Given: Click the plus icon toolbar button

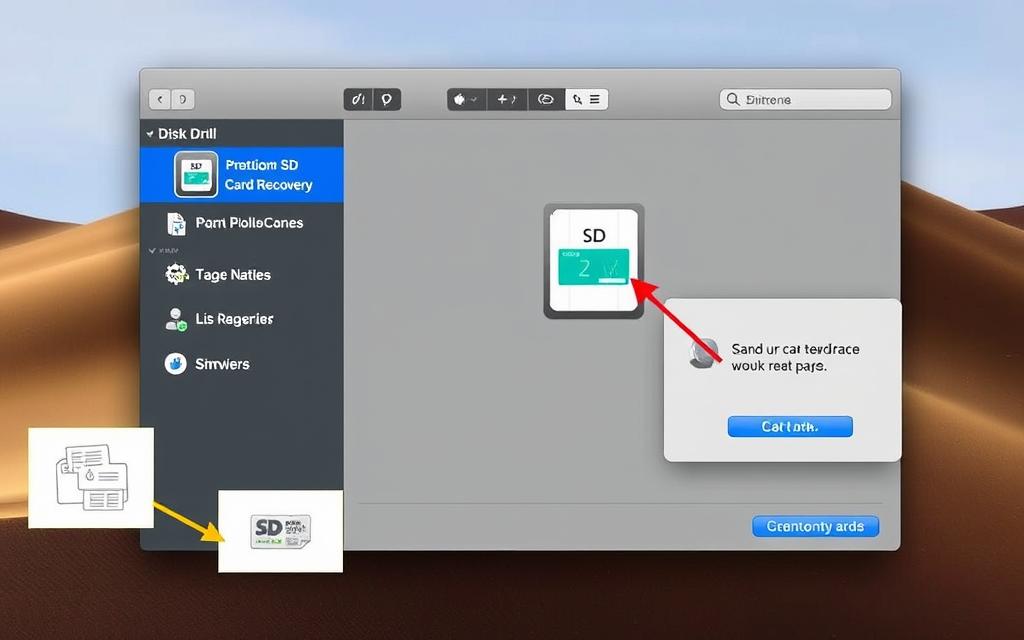Looking at the screenshot, I should coord(507,99).
